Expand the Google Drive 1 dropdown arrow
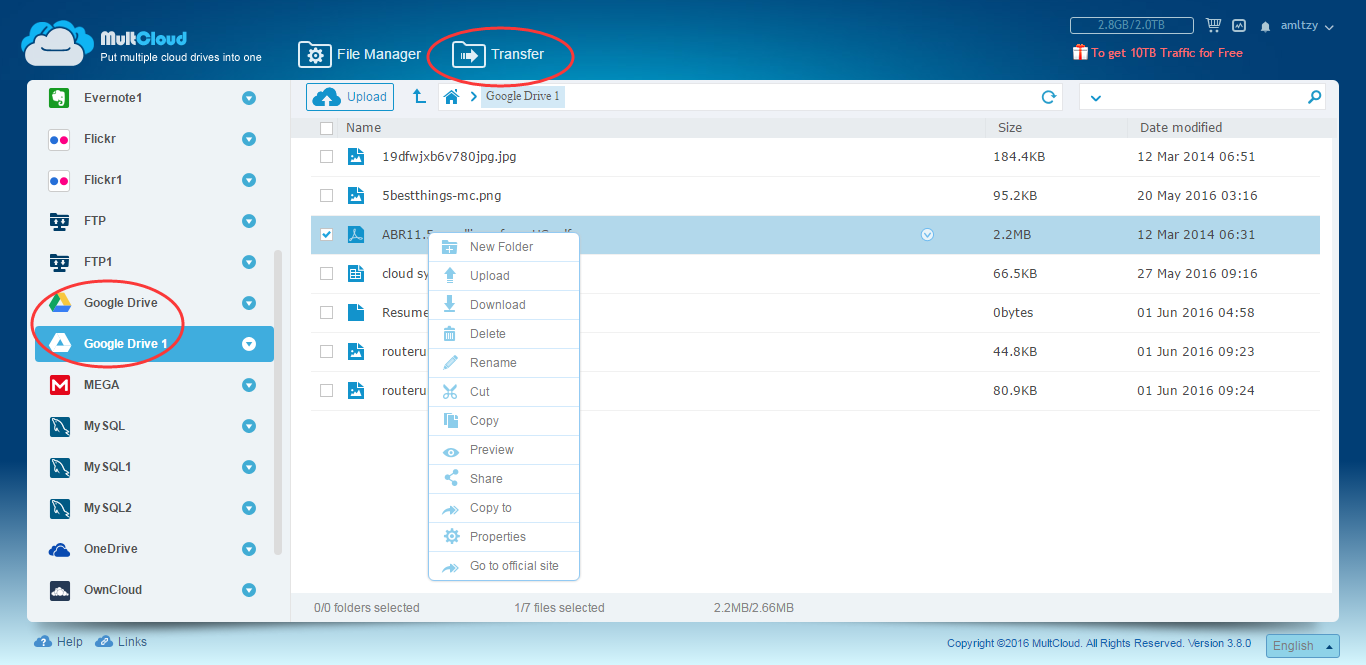This screenshot has height=665, width=1366. pos(249,344)
